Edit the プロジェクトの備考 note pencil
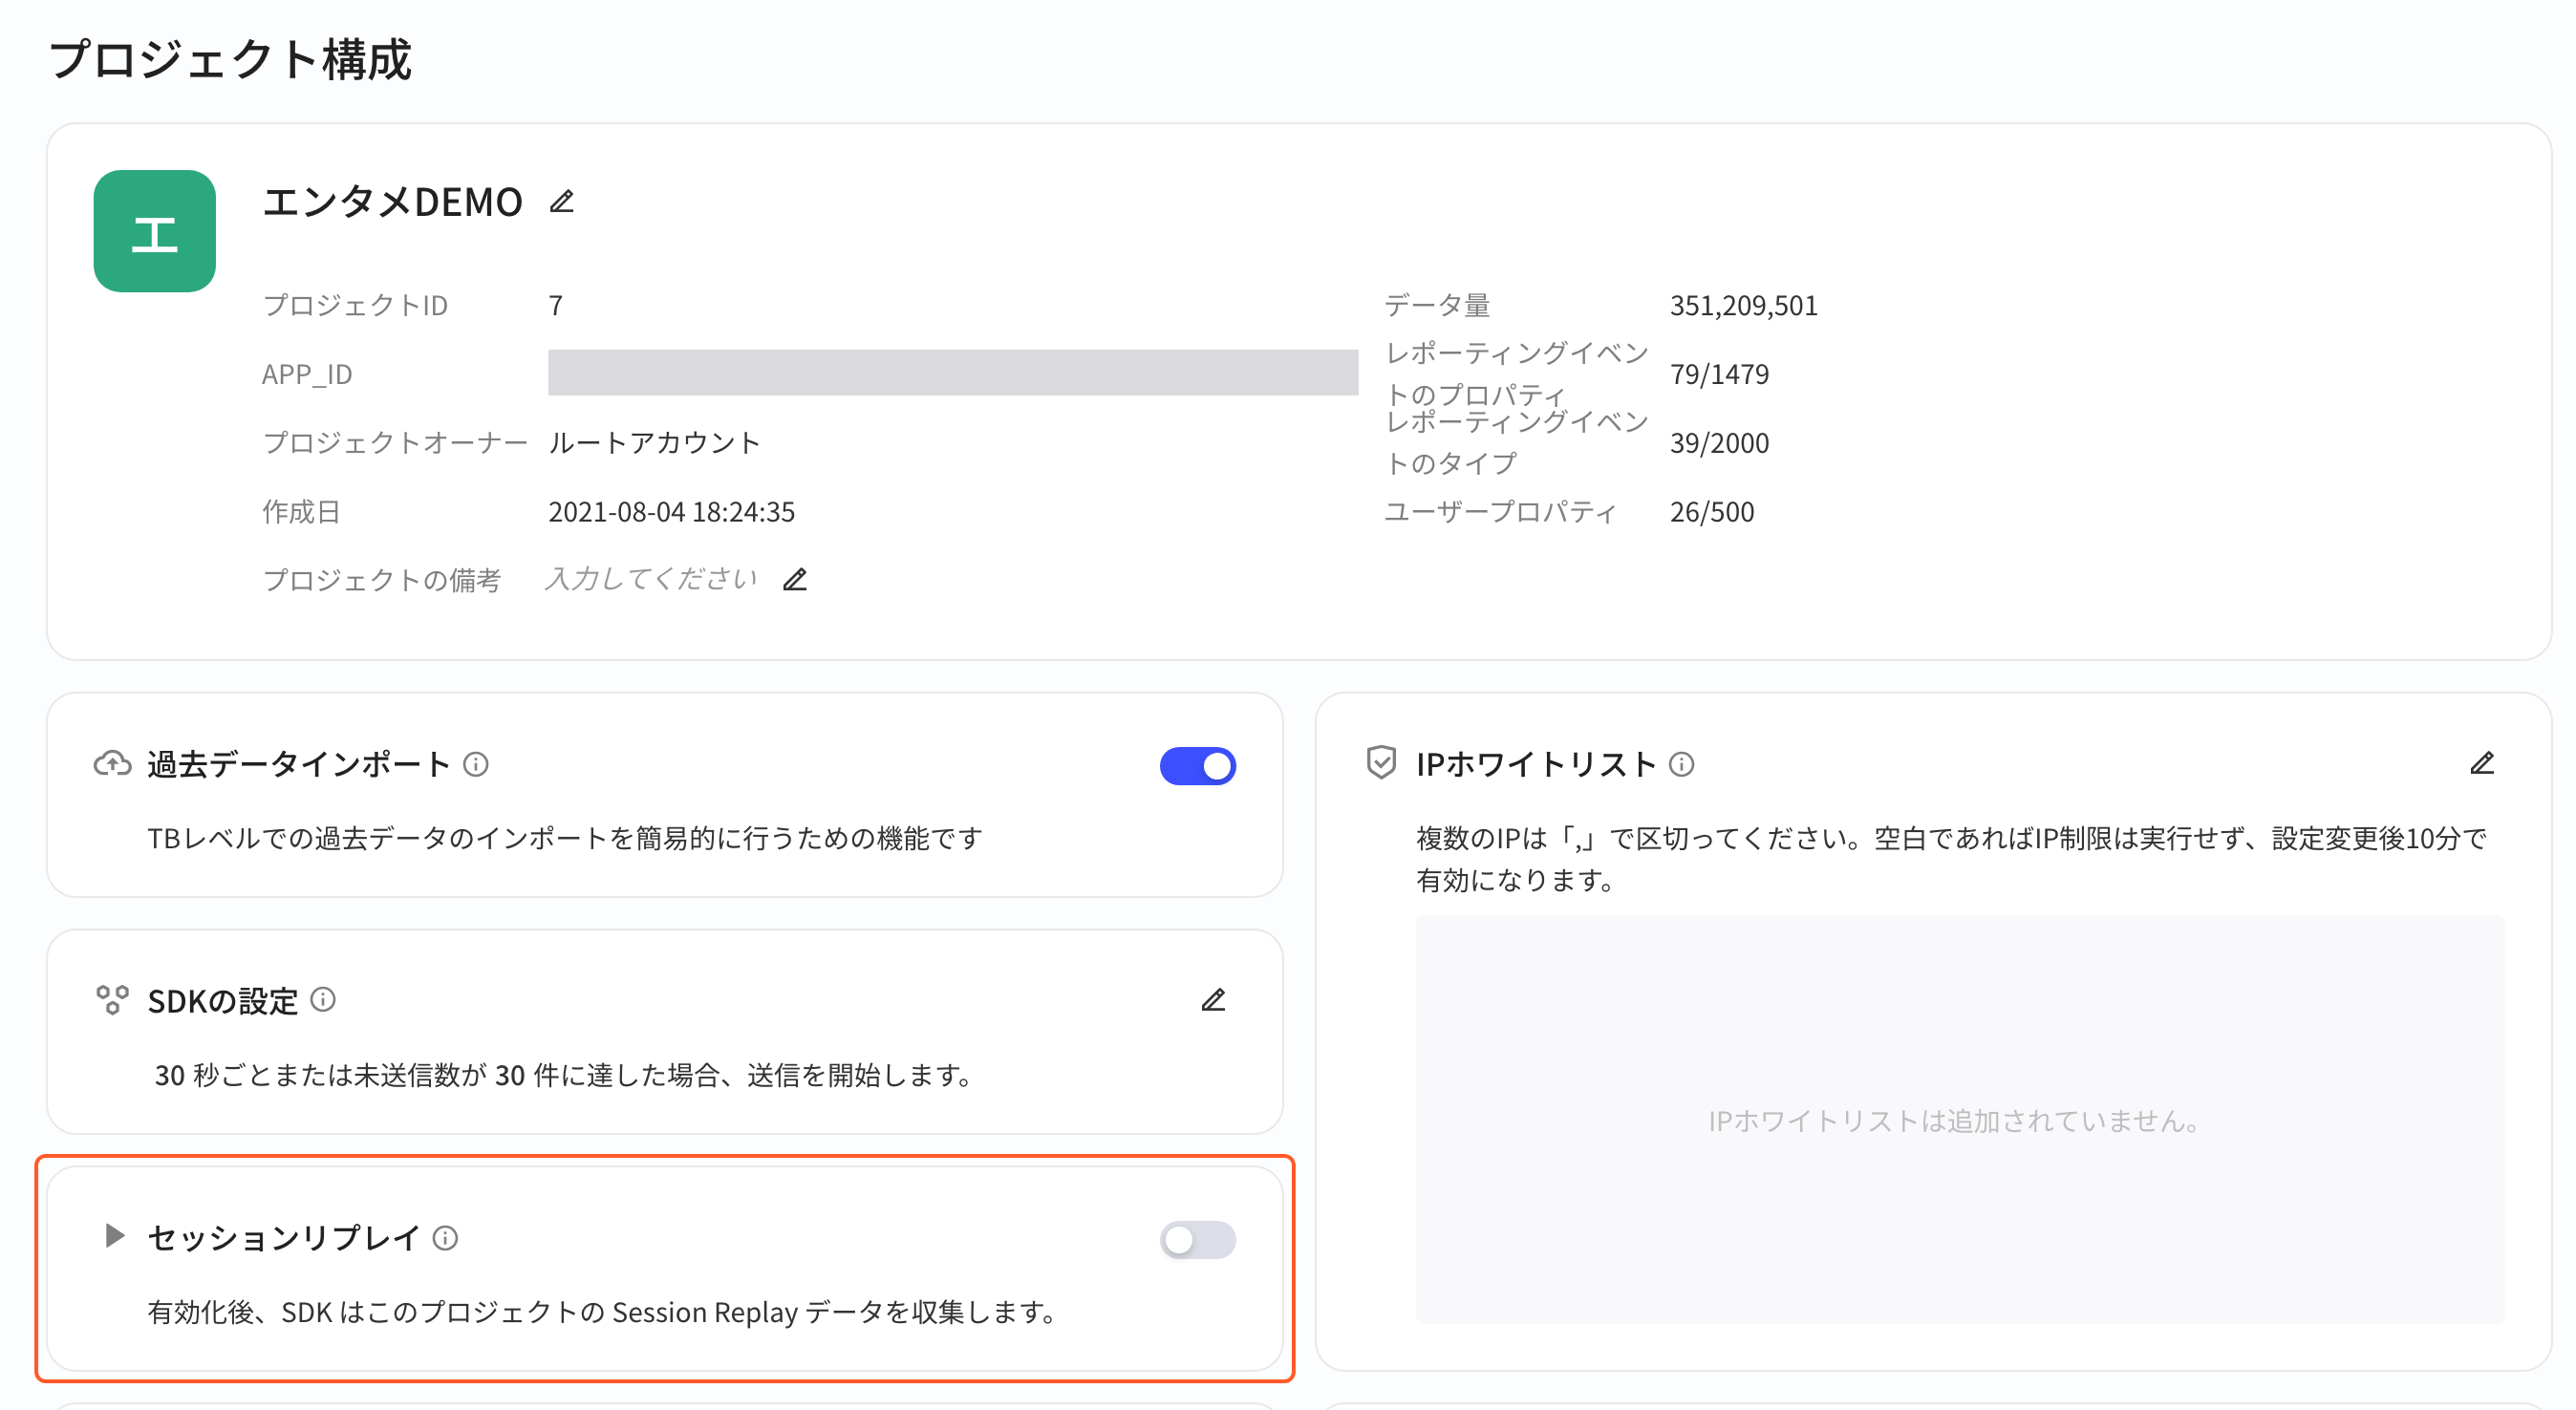2576x1410 pixels. pos(795,580)
